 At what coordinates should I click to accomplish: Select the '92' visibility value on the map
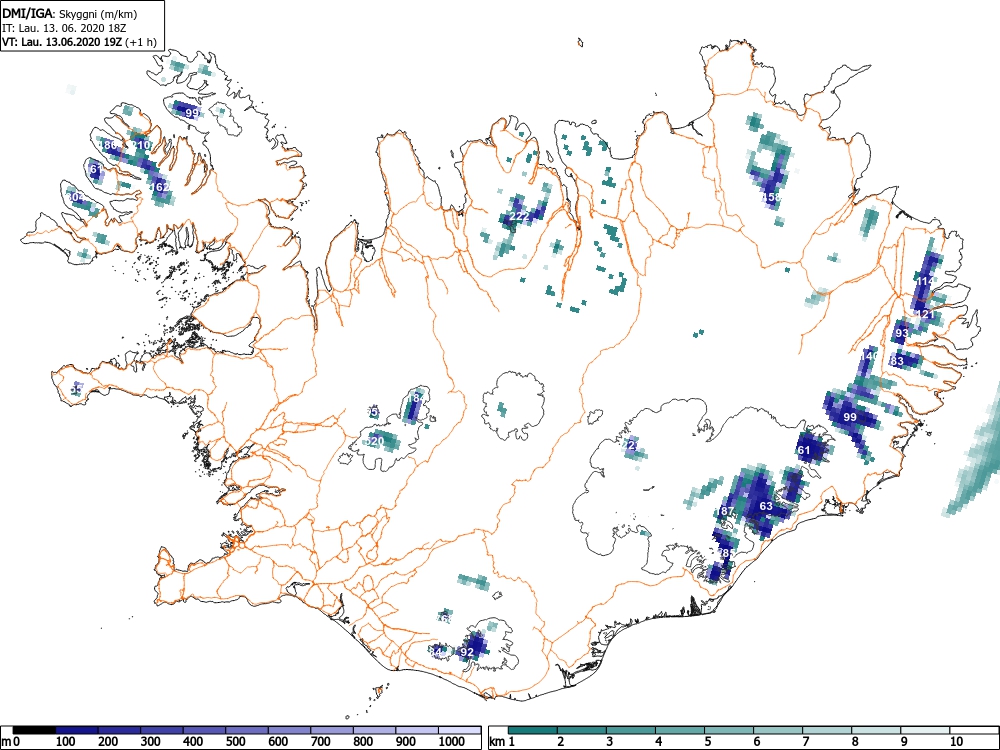click(467, 652)
